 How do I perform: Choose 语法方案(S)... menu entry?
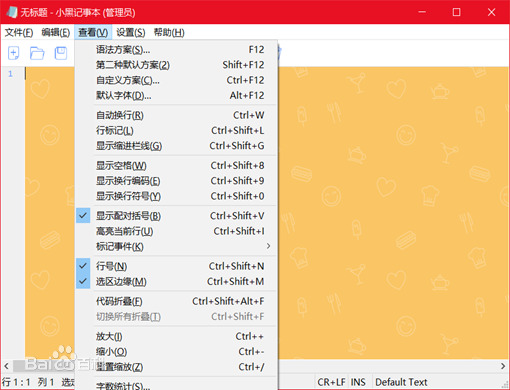coord(176,50)
